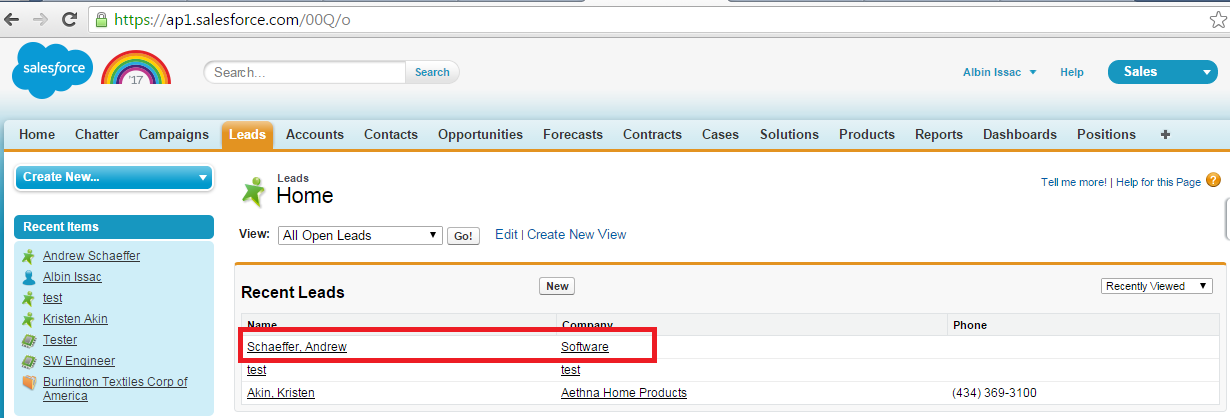Reload the page with refresh icon
The image size is (1230, 418).
click(x=69, y=19)
